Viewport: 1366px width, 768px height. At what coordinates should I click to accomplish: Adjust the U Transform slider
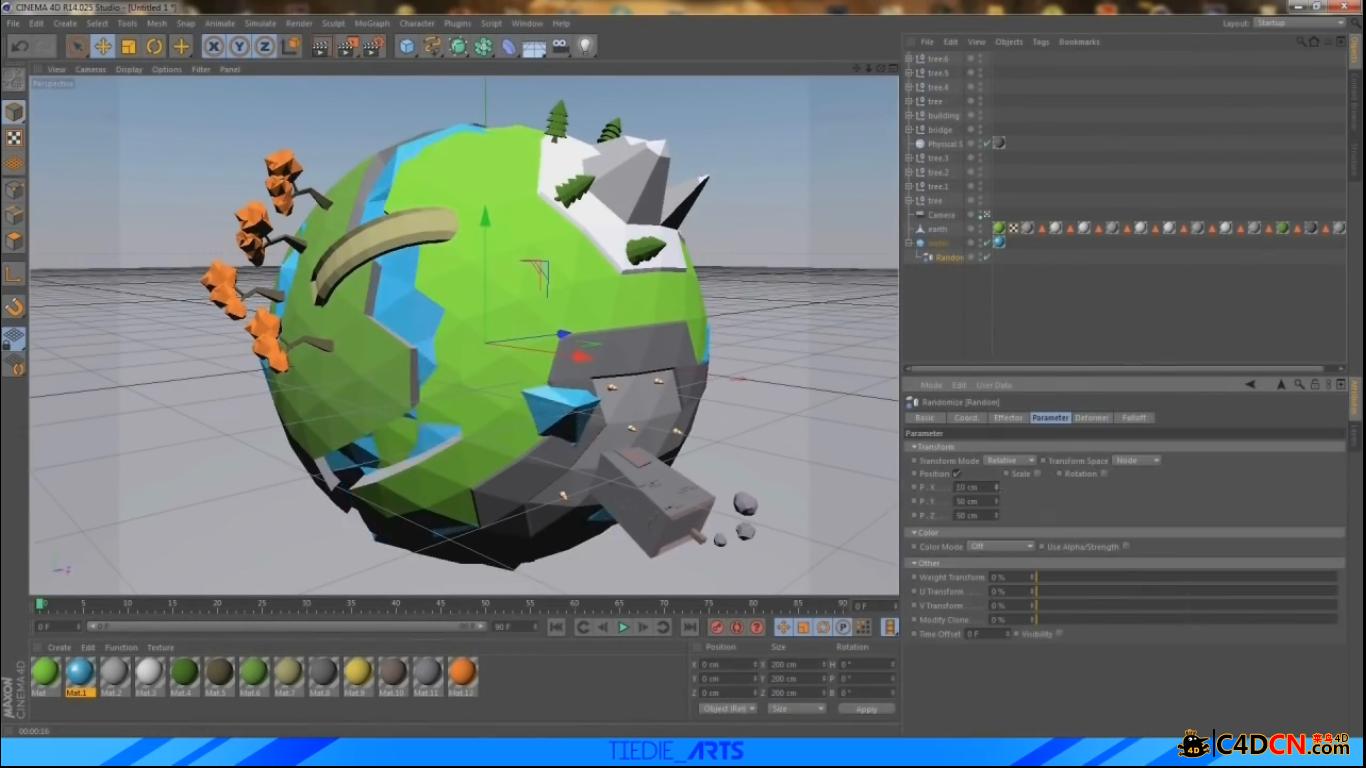[1186, 591]
